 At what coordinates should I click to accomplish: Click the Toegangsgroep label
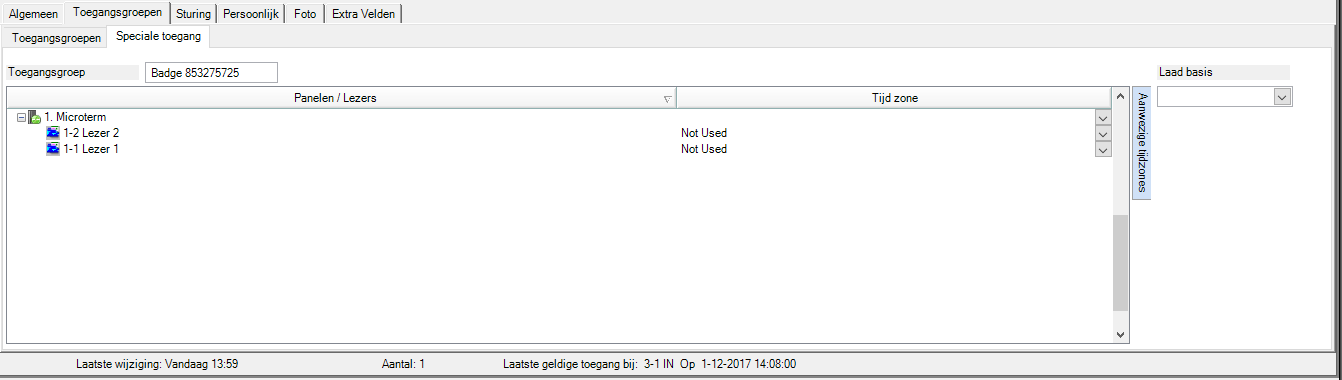(x=48, y=72)
